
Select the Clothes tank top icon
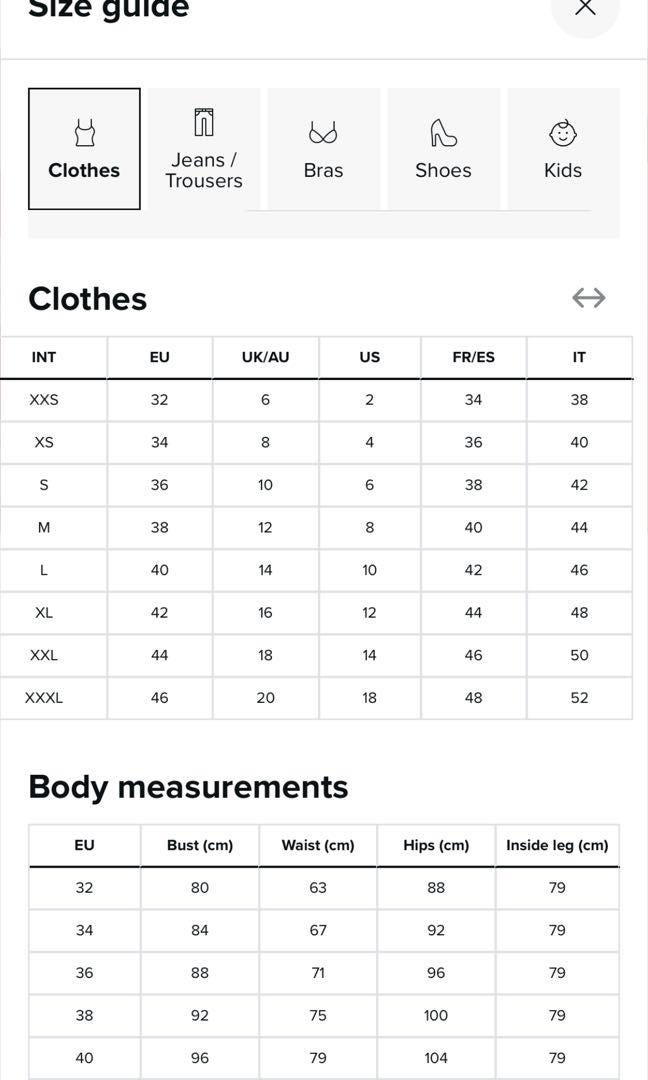coord(84,132)
